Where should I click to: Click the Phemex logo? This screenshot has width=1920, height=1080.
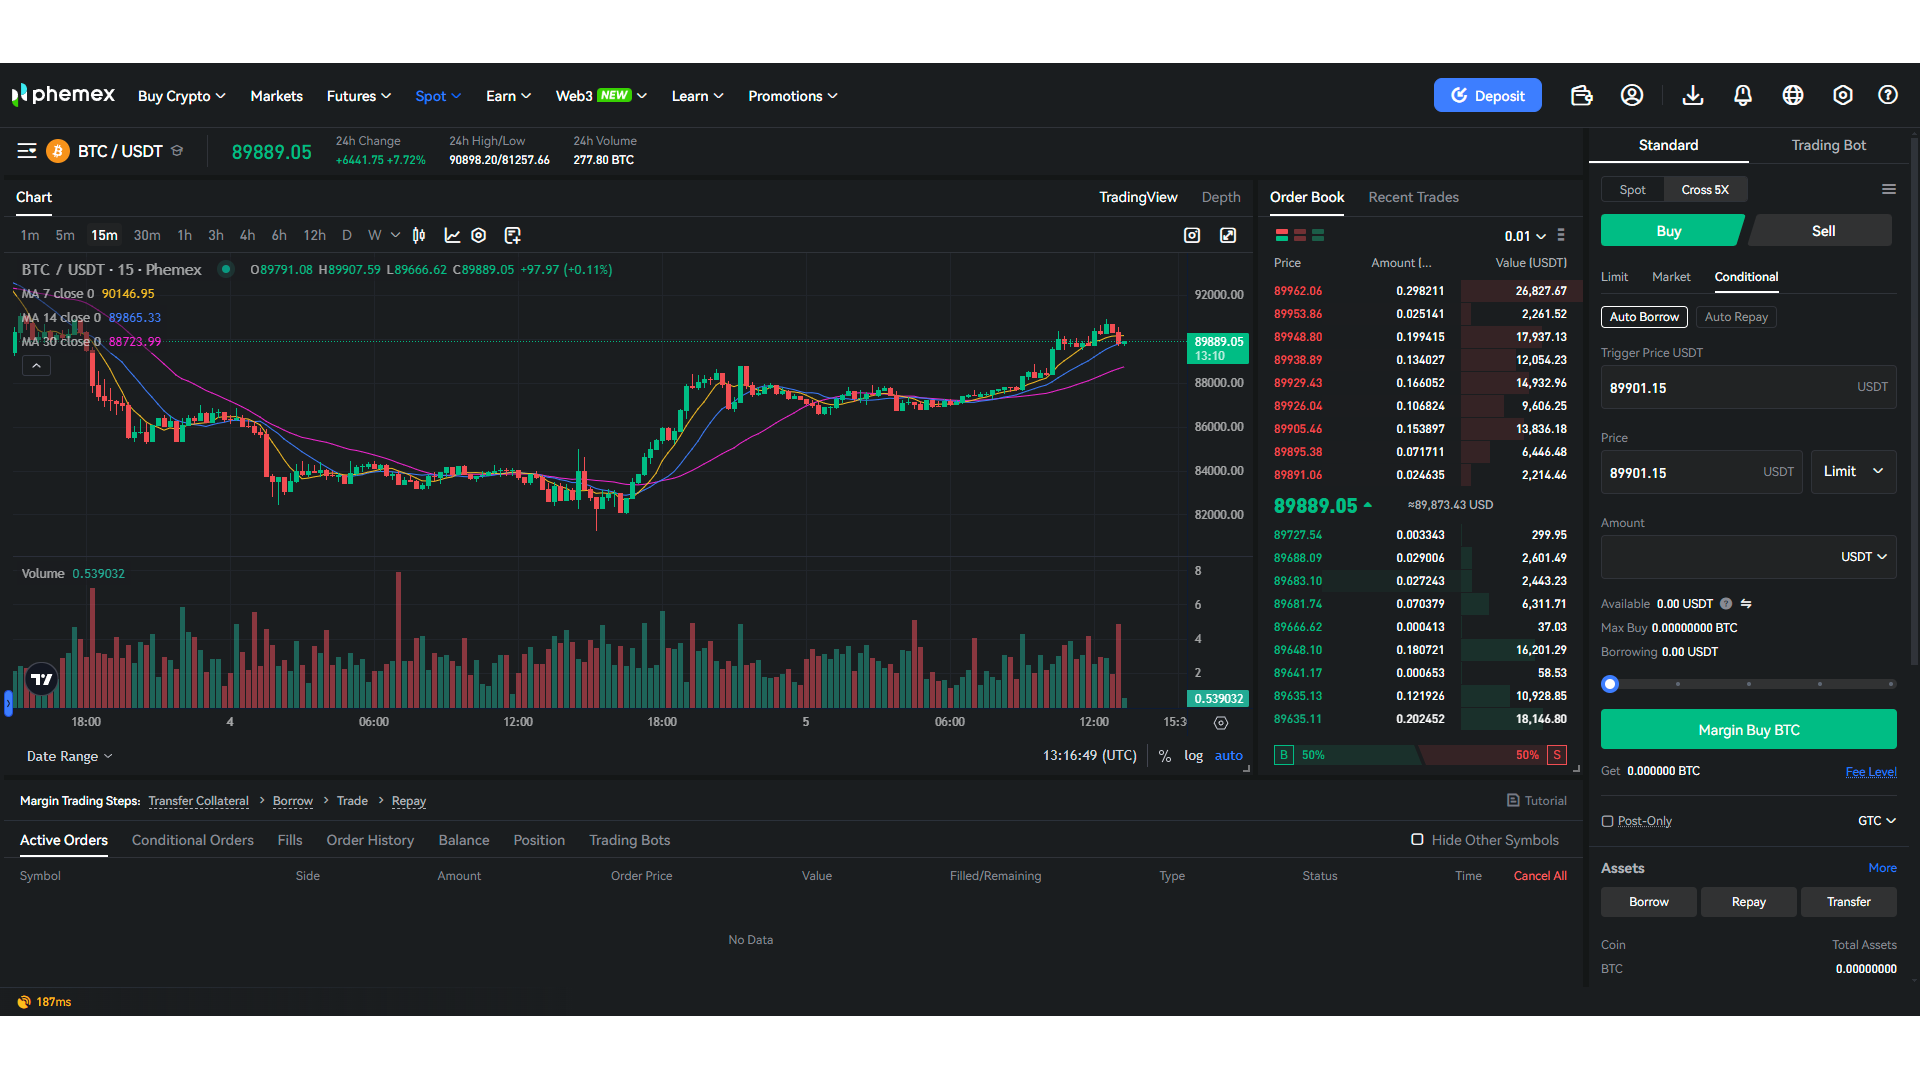point(63,95)
